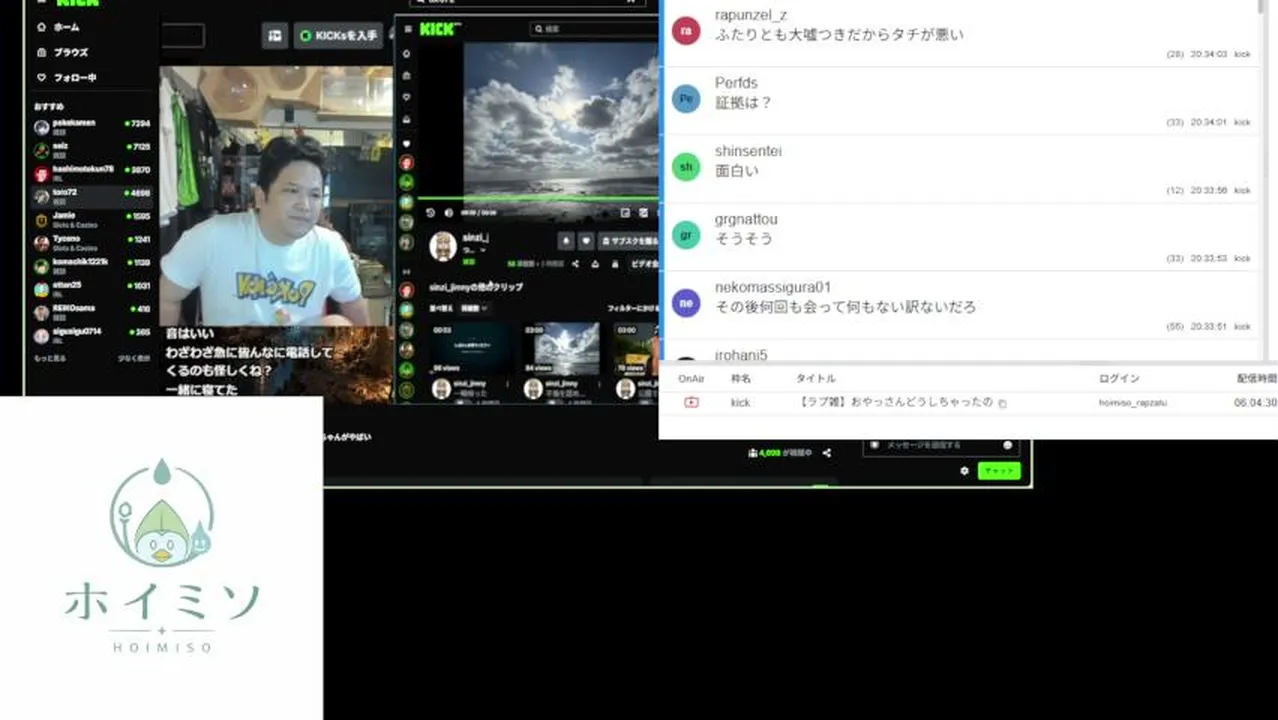The image size is (1278, 720).
Task: Select the message その後何回も会って何もない訳ないだろ
Action: pyautogui.click(x=845, y=307)
